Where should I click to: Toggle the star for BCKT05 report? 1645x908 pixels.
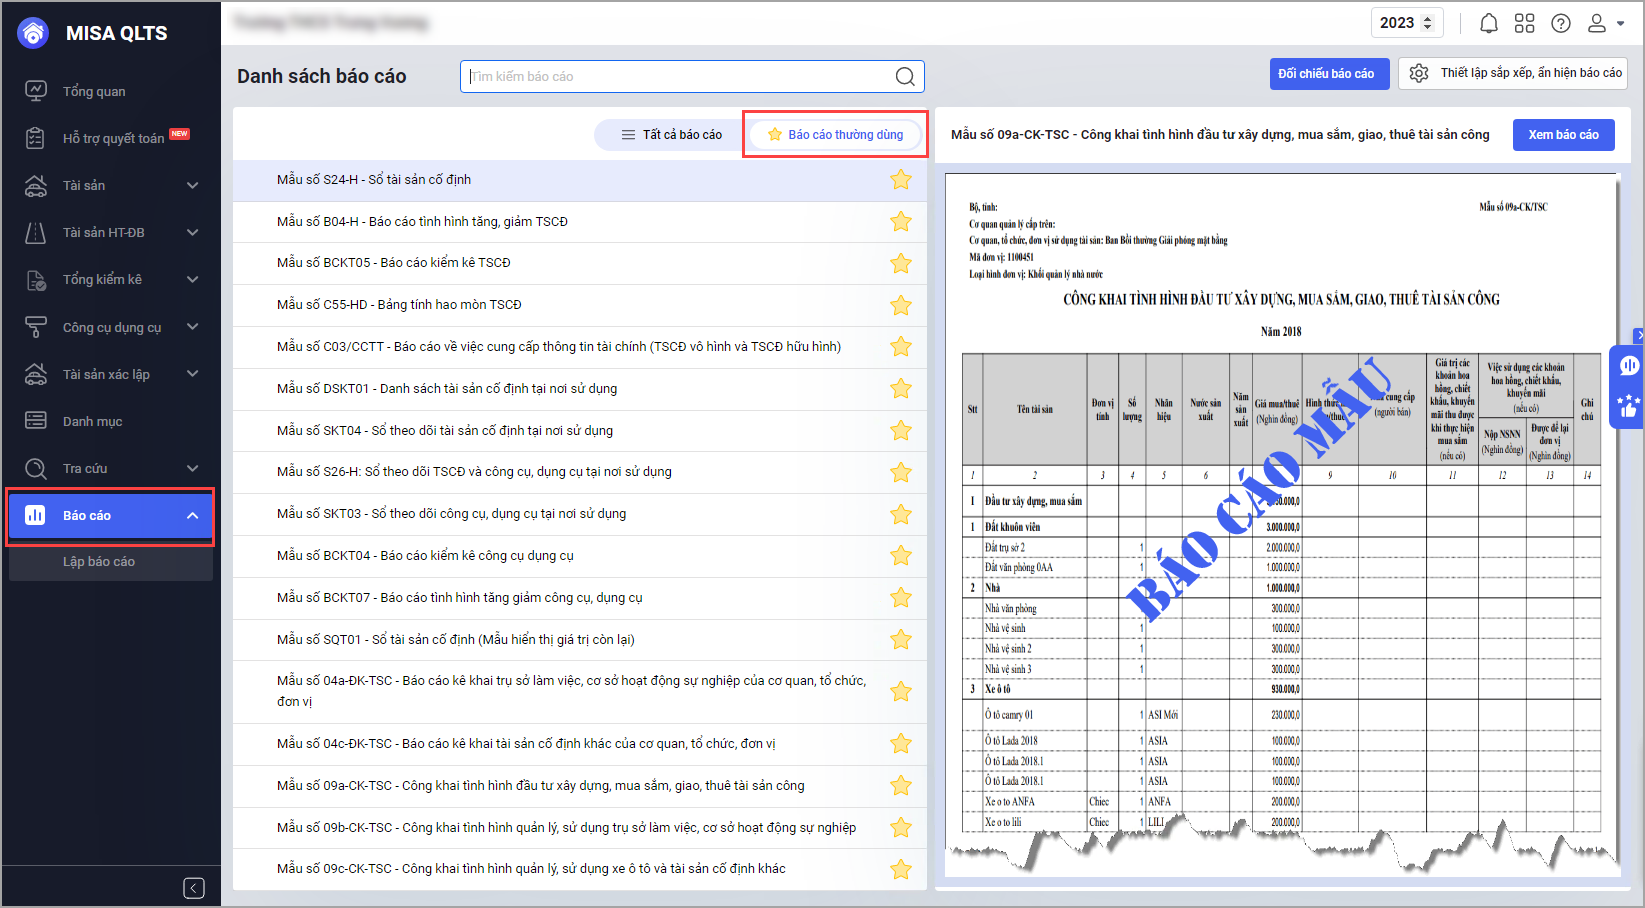coord(900,263)
